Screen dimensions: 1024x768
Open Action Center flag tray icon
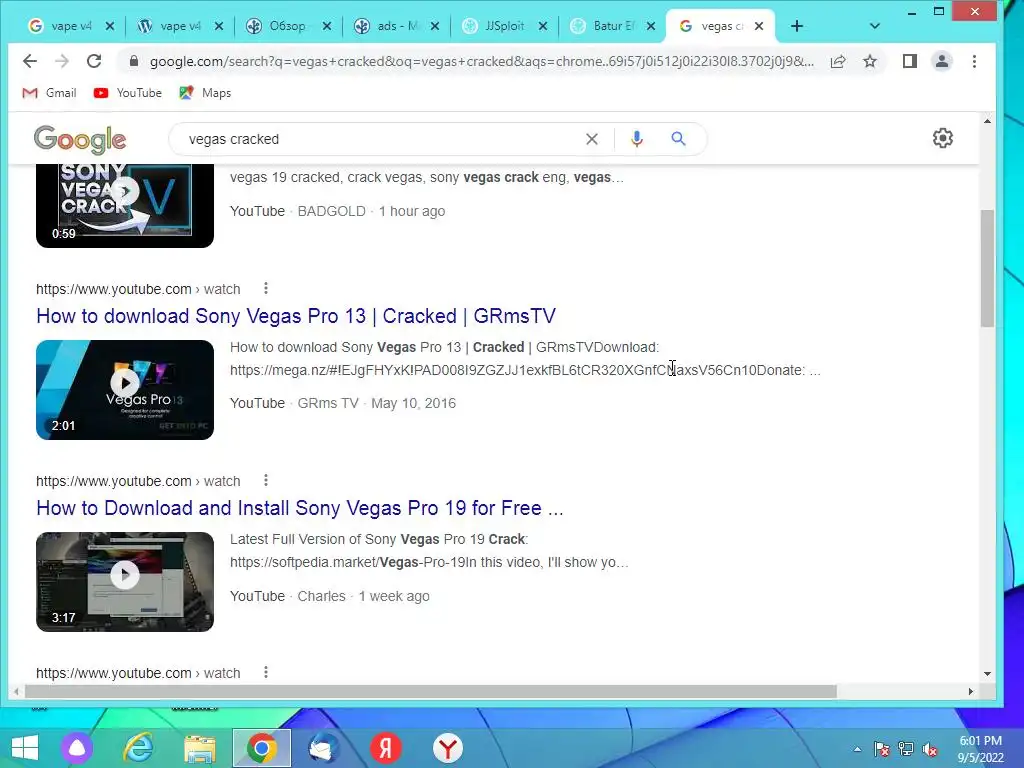tap(882, 750)
